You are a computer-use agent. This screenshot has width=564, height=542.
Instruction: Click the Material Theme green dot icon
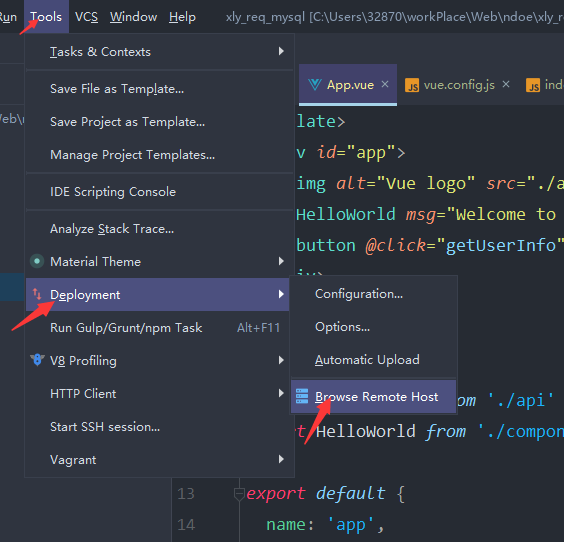pos(37,261)
